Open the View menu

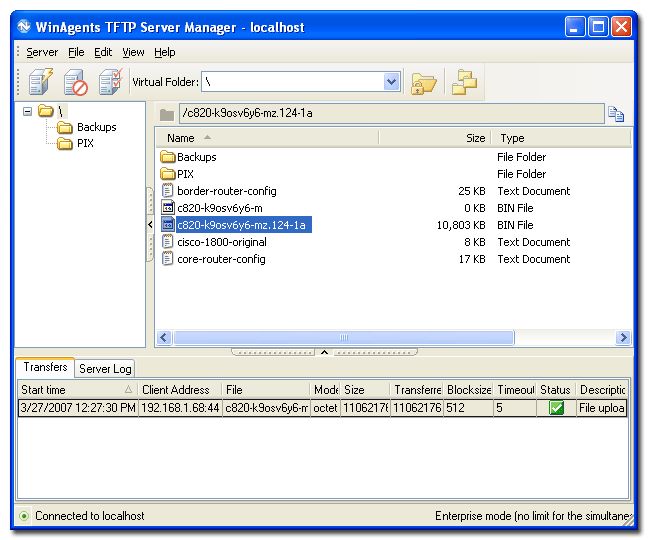pos(133,52)
